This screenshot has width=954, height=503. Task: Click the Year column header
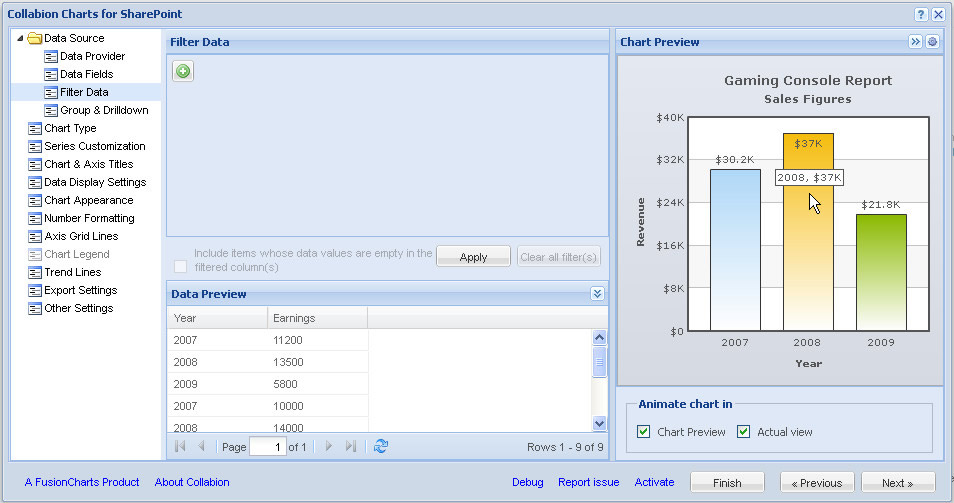coord(217,318)
